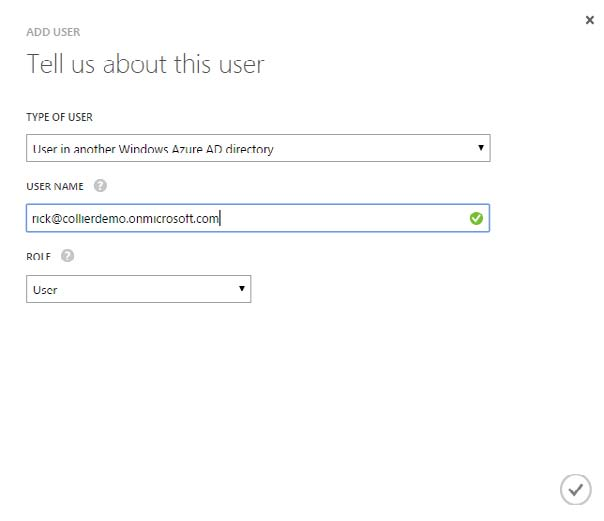This screenshot has width=604, height=521.
Task: Click the help icon beside USER NAME
Action: tap(100, 186)
